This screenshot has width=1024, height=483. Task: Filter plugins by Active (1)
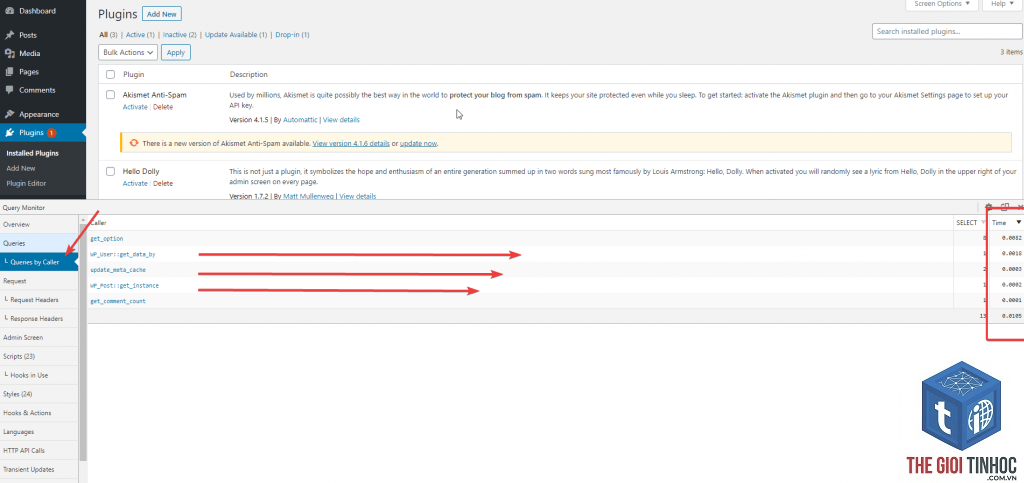coord(140,35)
